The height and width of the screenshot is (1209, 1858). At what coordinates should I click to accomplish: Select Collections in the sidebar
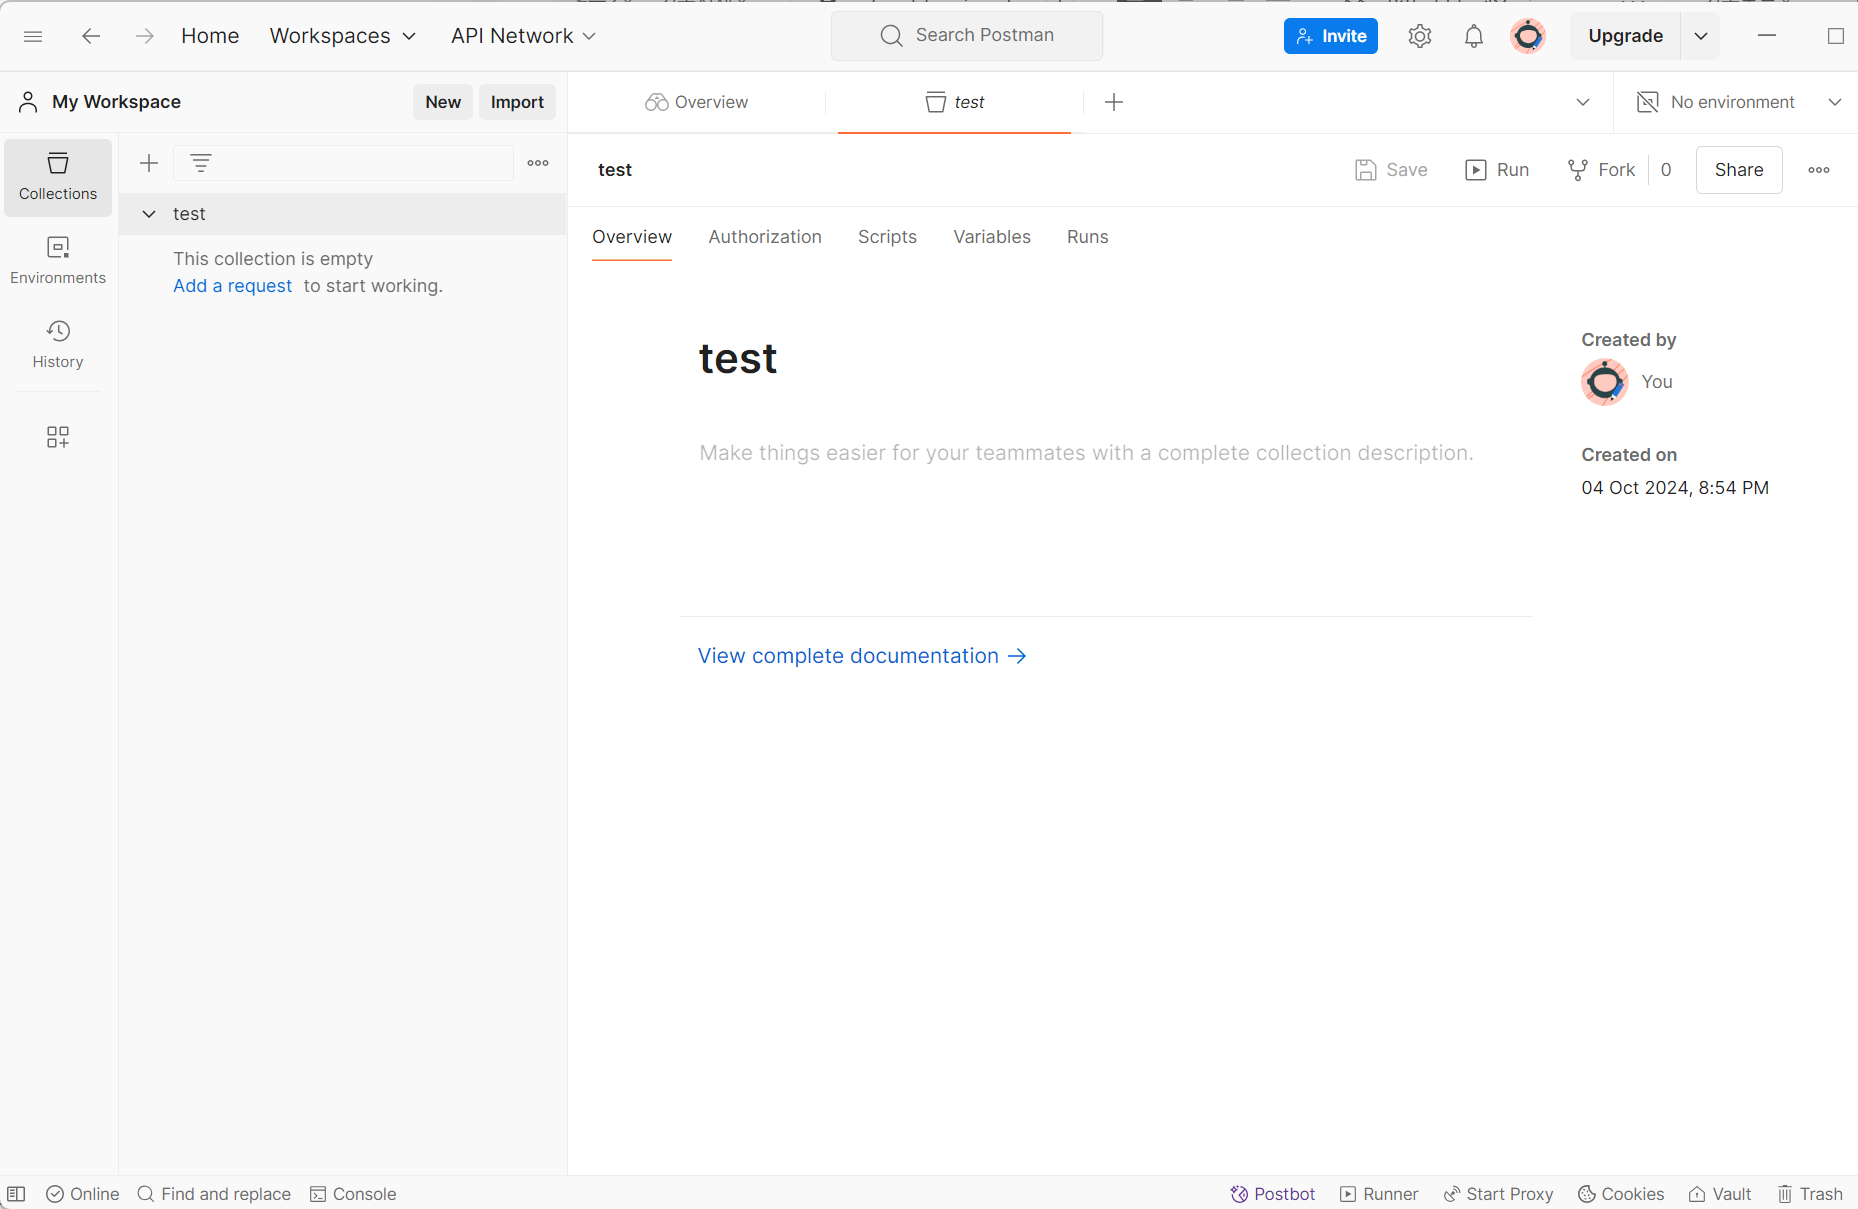[x=58, y=177]
